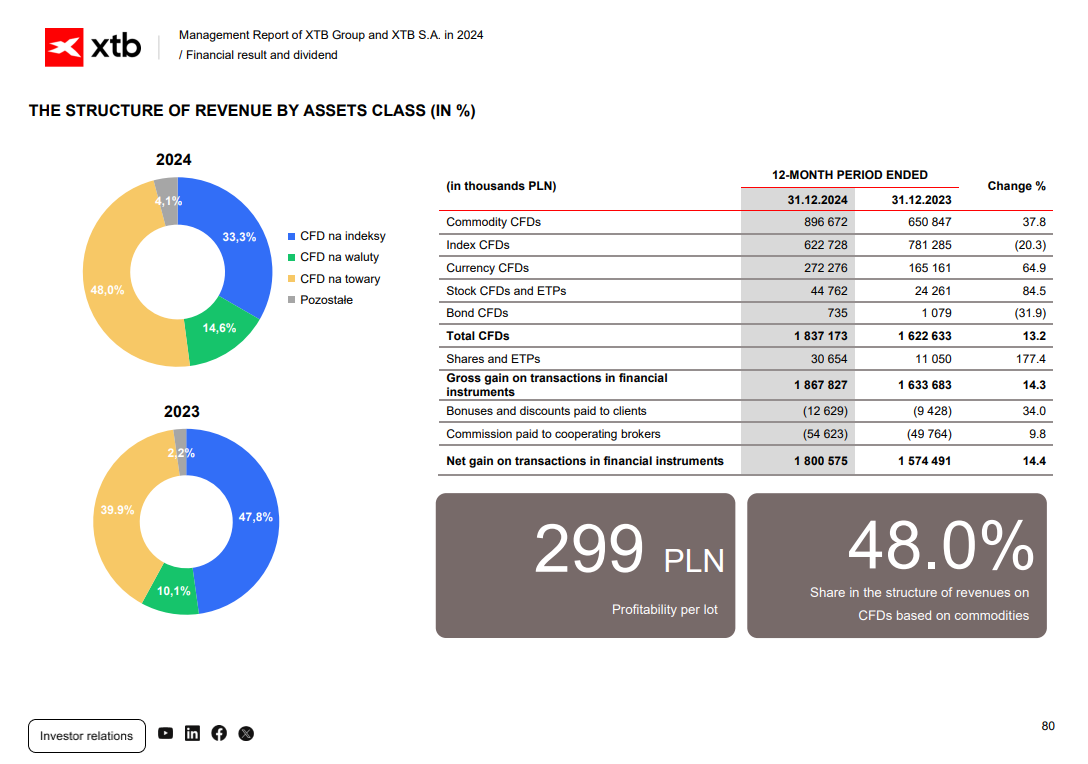Open the X (Twitter) social icon
1088x764 pixels.
point(246,733)
